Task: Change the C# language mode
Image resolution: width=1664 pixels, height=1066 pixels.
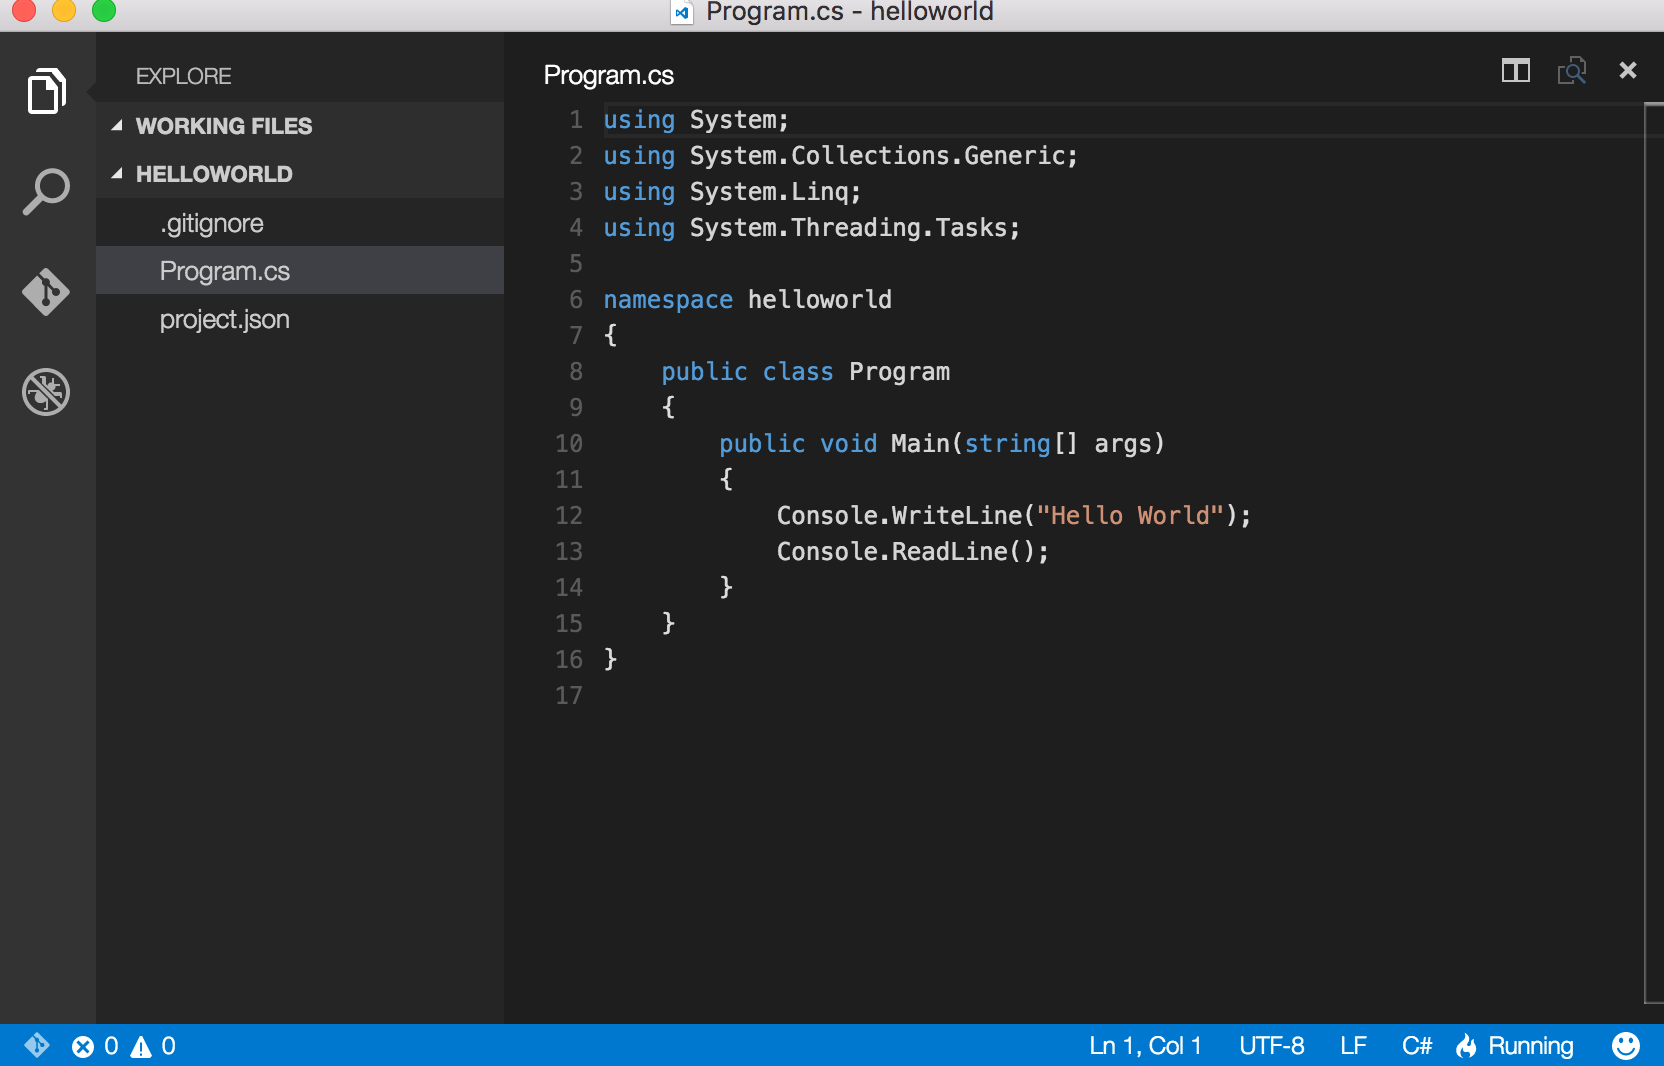Action: pos(1416,1046)
